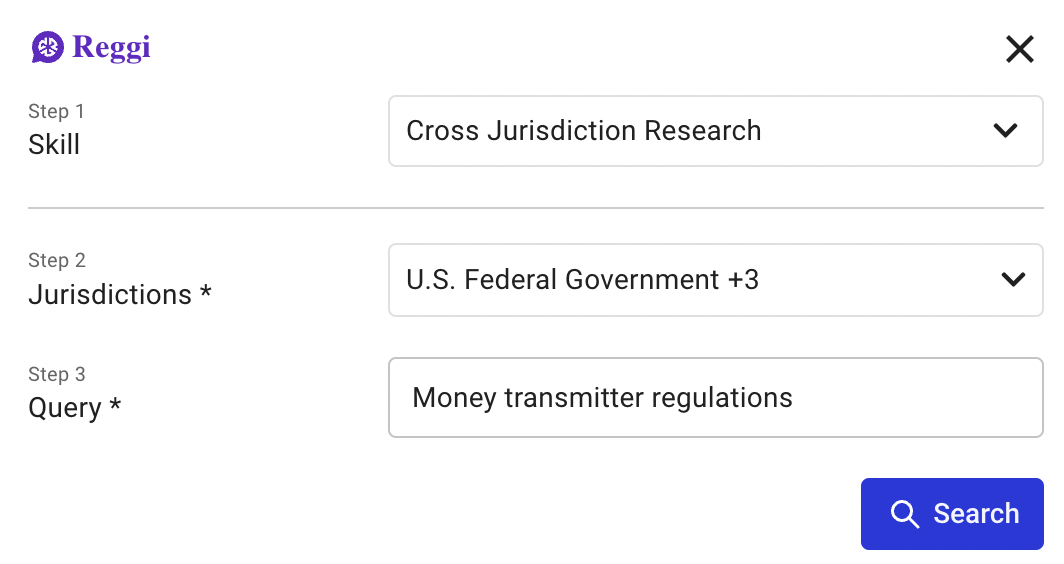Click the "Step 3" label

57,374
